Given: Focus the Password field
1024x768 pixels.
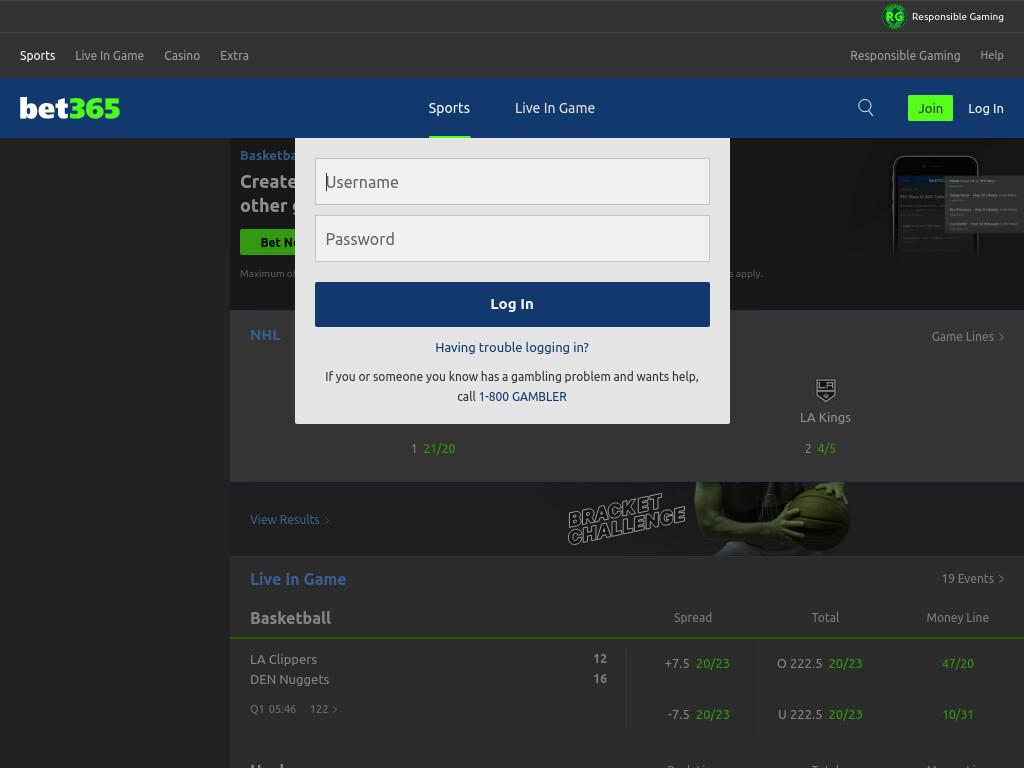Looking at the screenshot, I should [512, 238].
